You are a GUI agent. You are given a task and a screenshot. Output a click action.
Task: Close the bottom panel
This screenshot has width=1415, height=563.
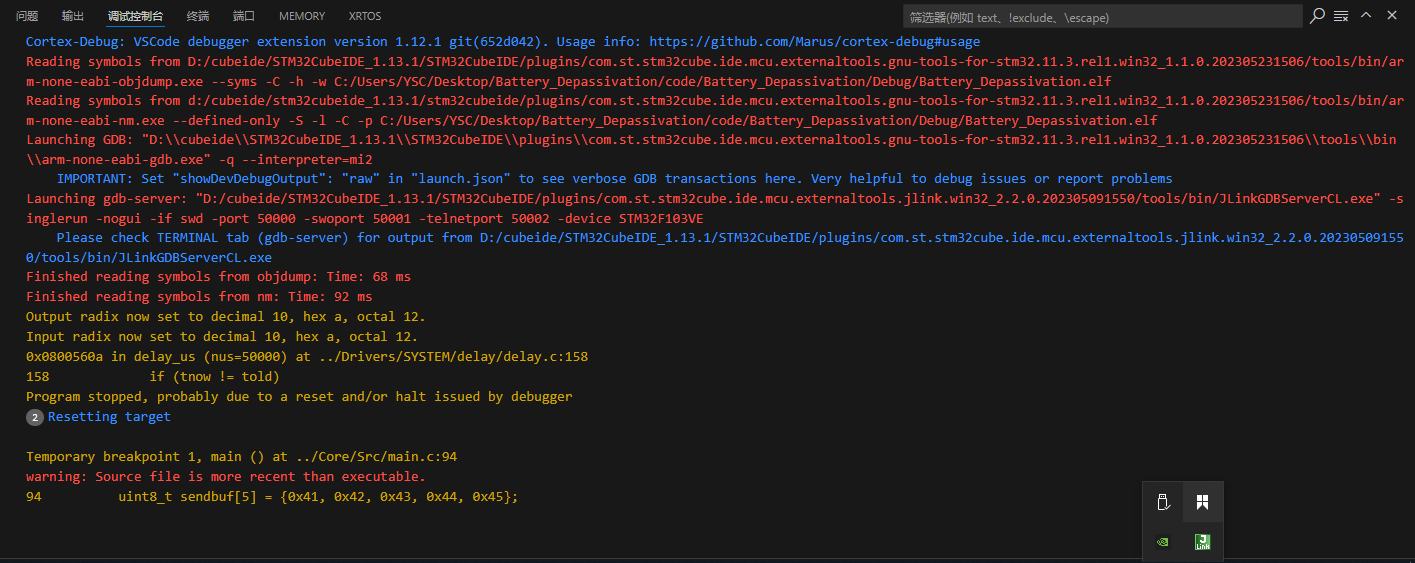pos(1390,15)
